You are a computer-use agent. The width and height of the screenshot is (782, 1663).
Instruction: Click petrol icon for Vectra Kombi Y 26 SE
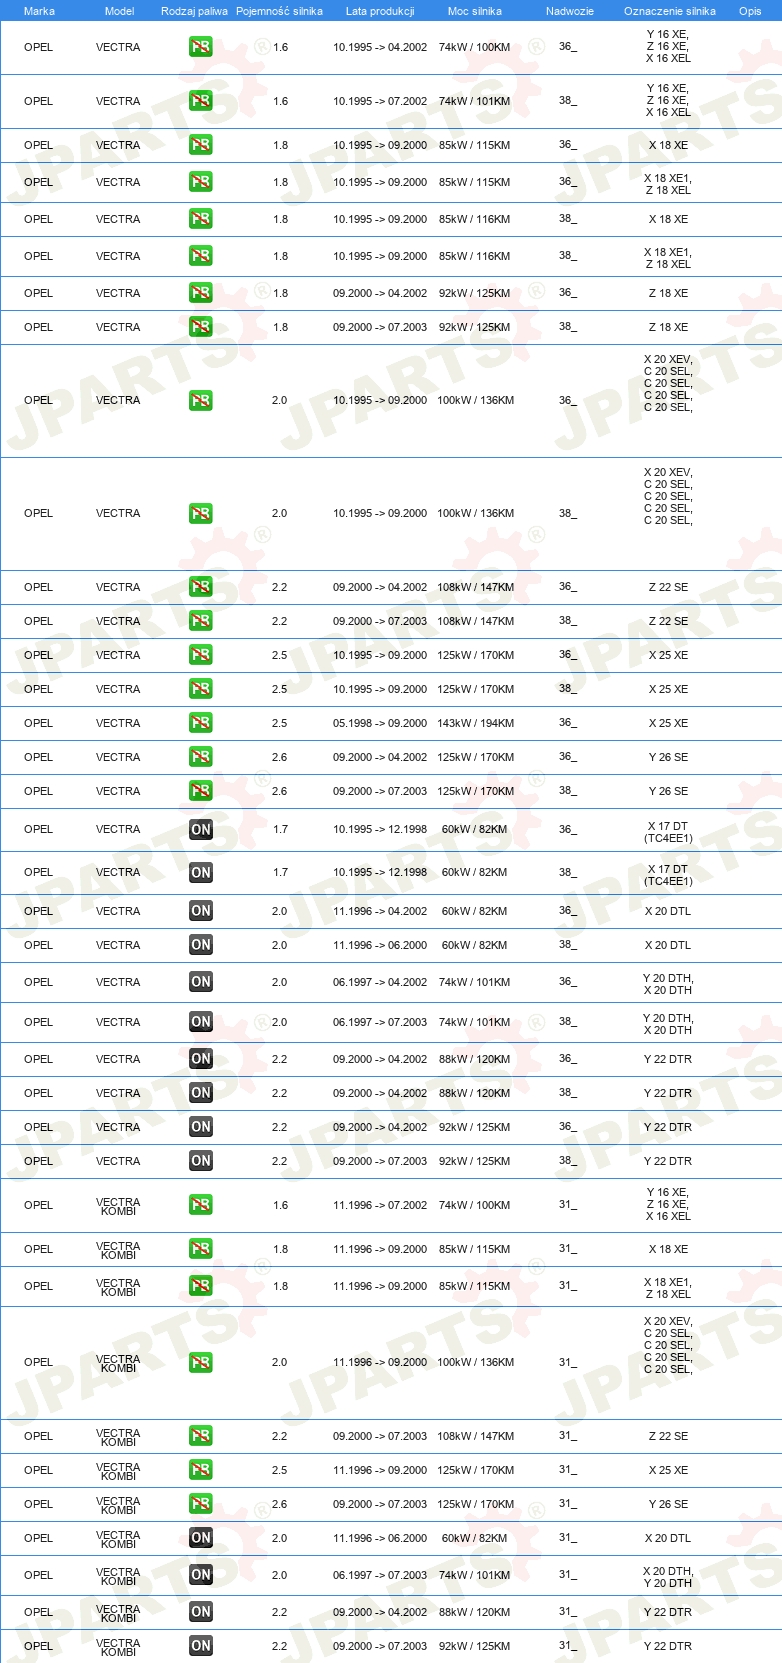pyautogui.click(x=201, y=1504)
